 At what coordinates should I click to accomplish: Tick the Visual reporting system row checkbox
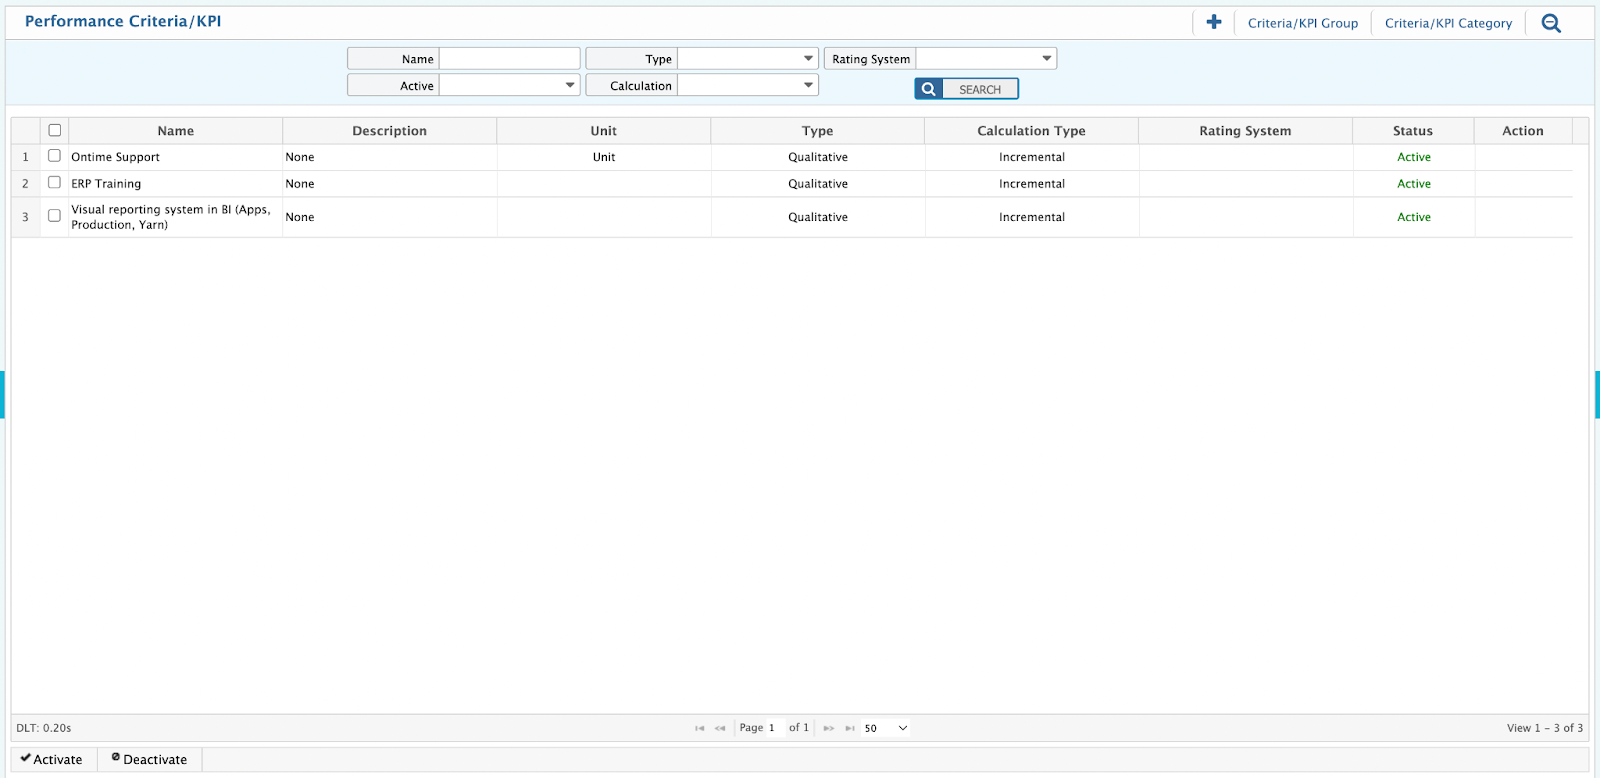(x=55, y=216)
